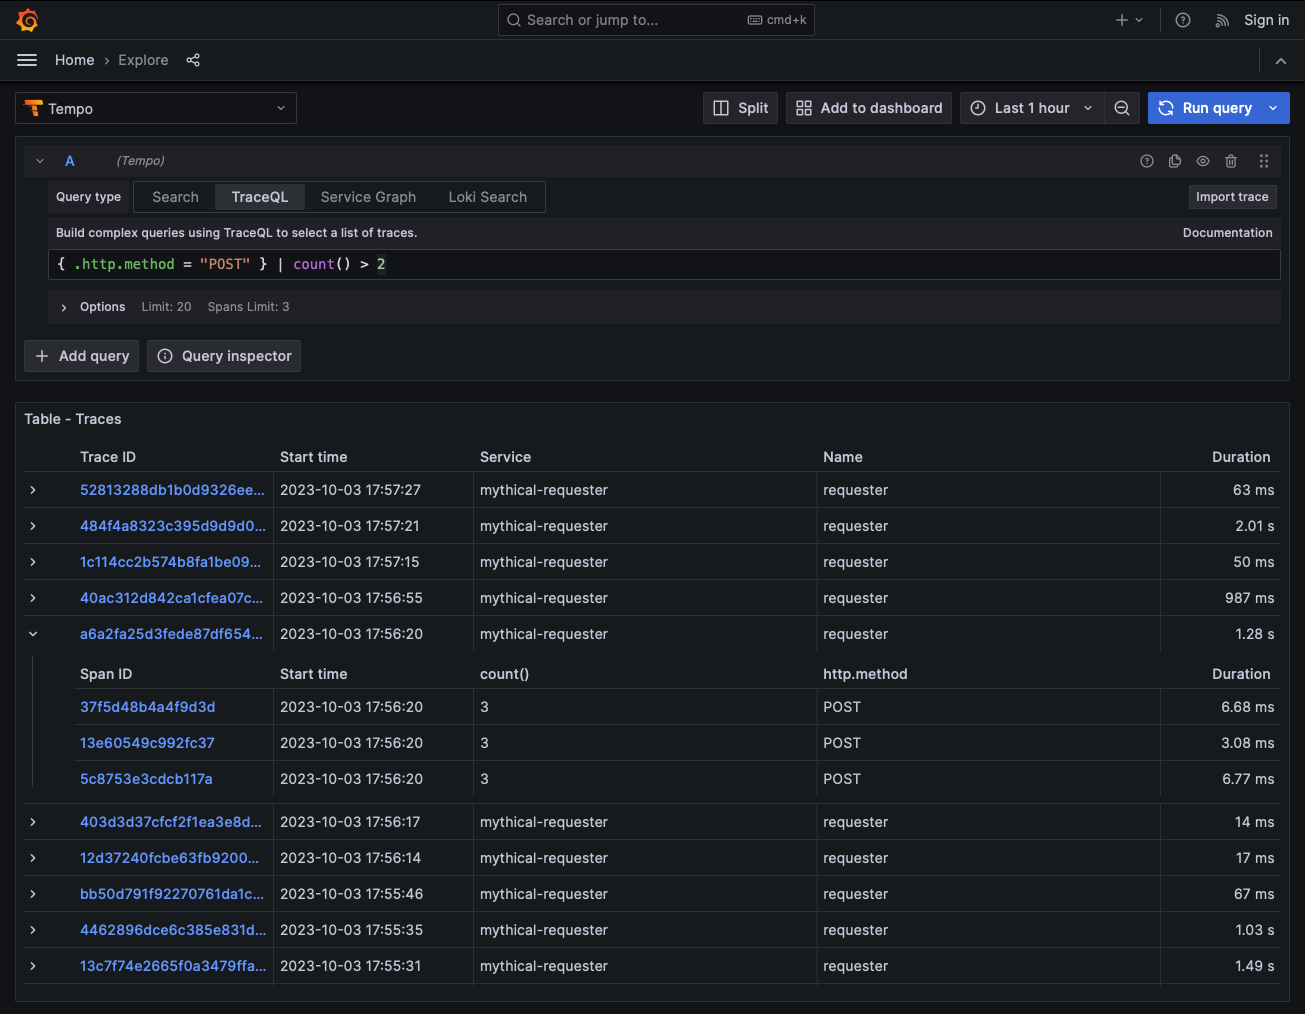
Task: Click the Search or jump to field
Action: 656,19
